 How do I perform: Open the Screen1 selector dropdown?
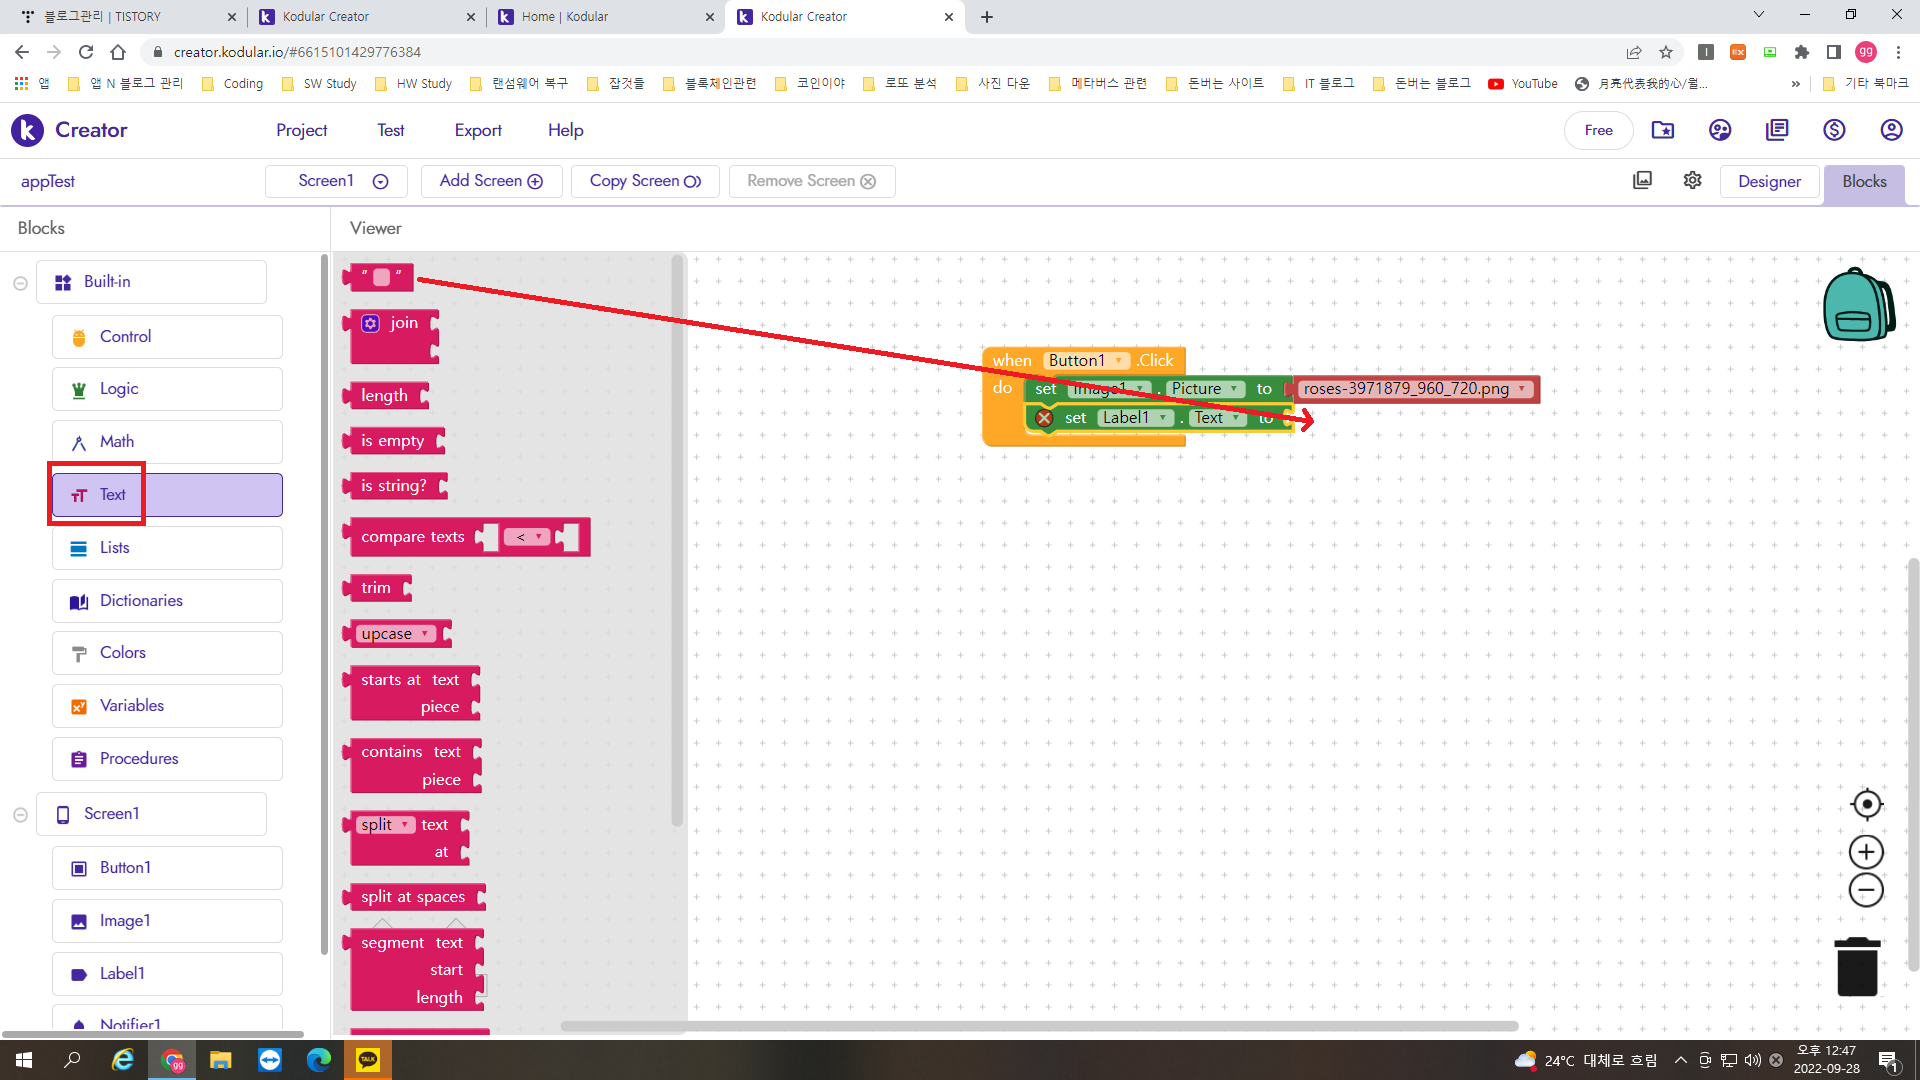[336, 181]
